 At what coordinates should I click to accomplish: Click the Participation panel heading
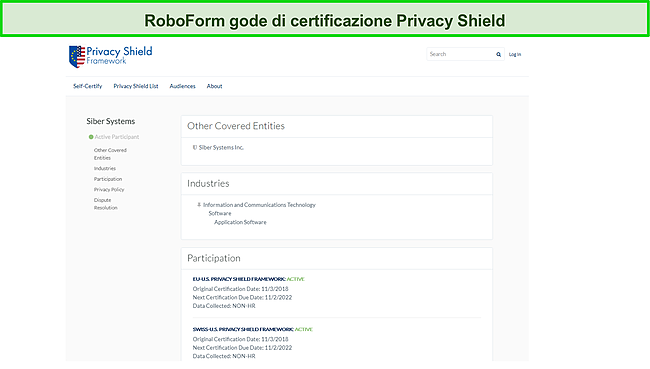click(x=214, y=258)
